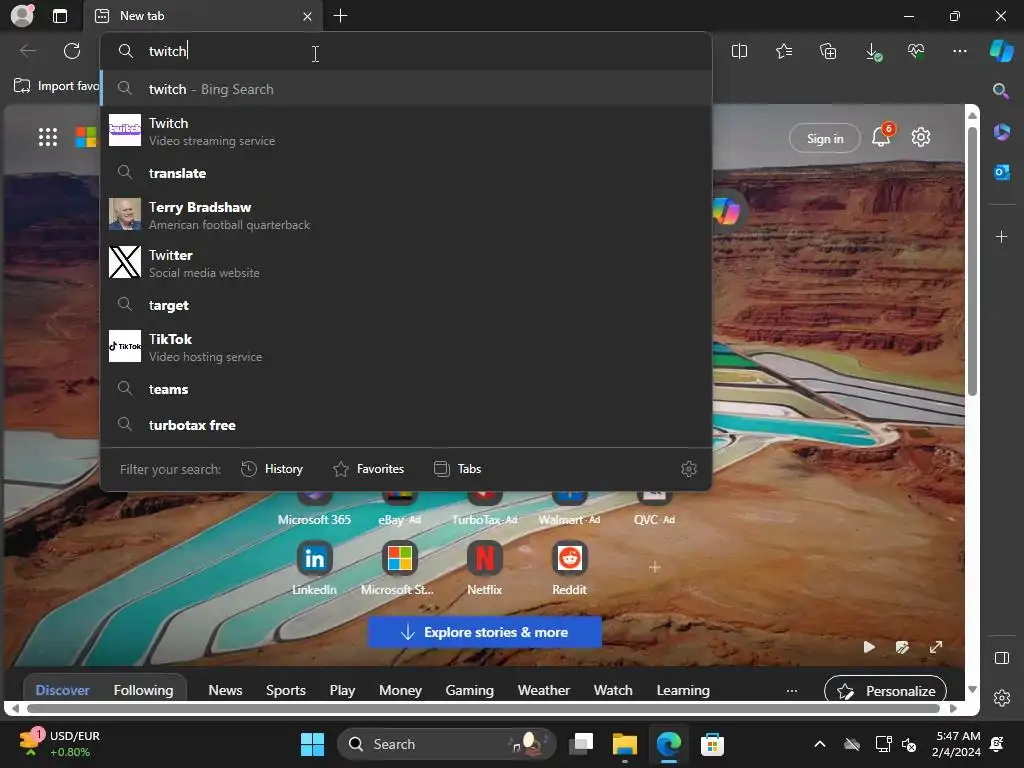Select the translate suggestion
1024x768 pixels.
point(406,173)
